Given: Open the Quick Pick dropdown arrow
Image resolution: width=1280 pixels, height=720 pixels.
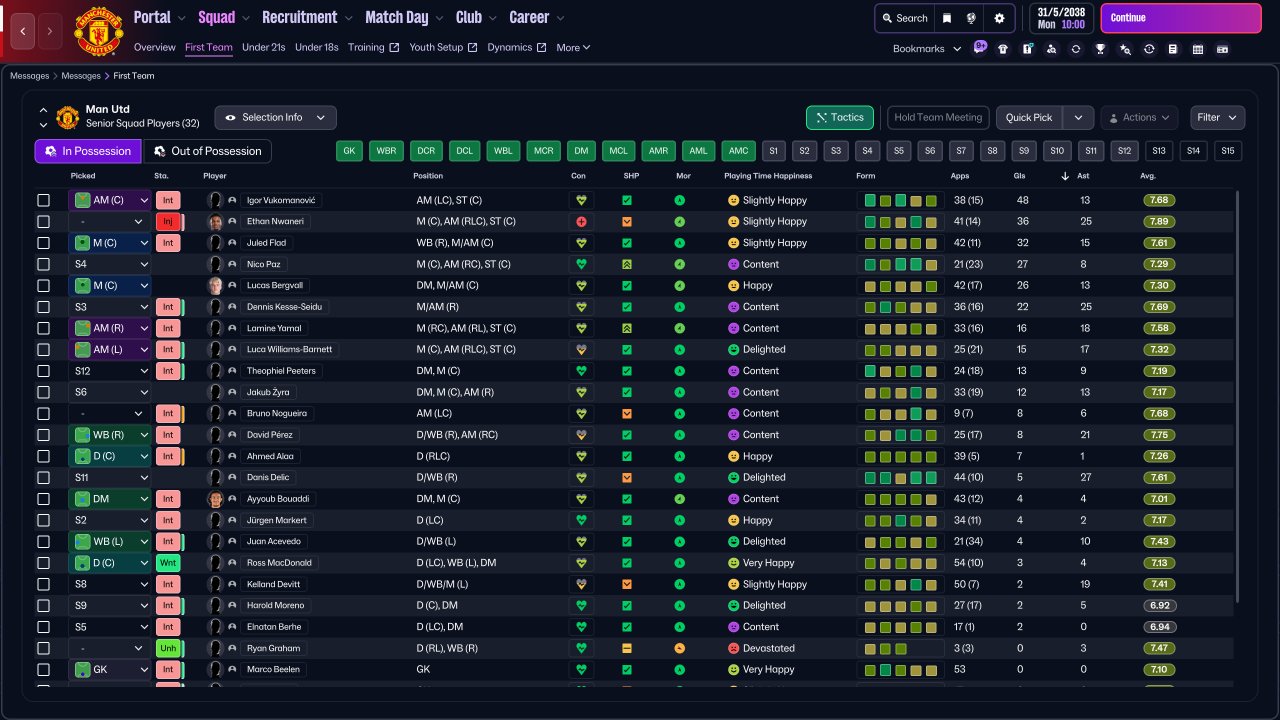Looking at the screenshot, I should pyautogui.click(x=1078, y=118).
